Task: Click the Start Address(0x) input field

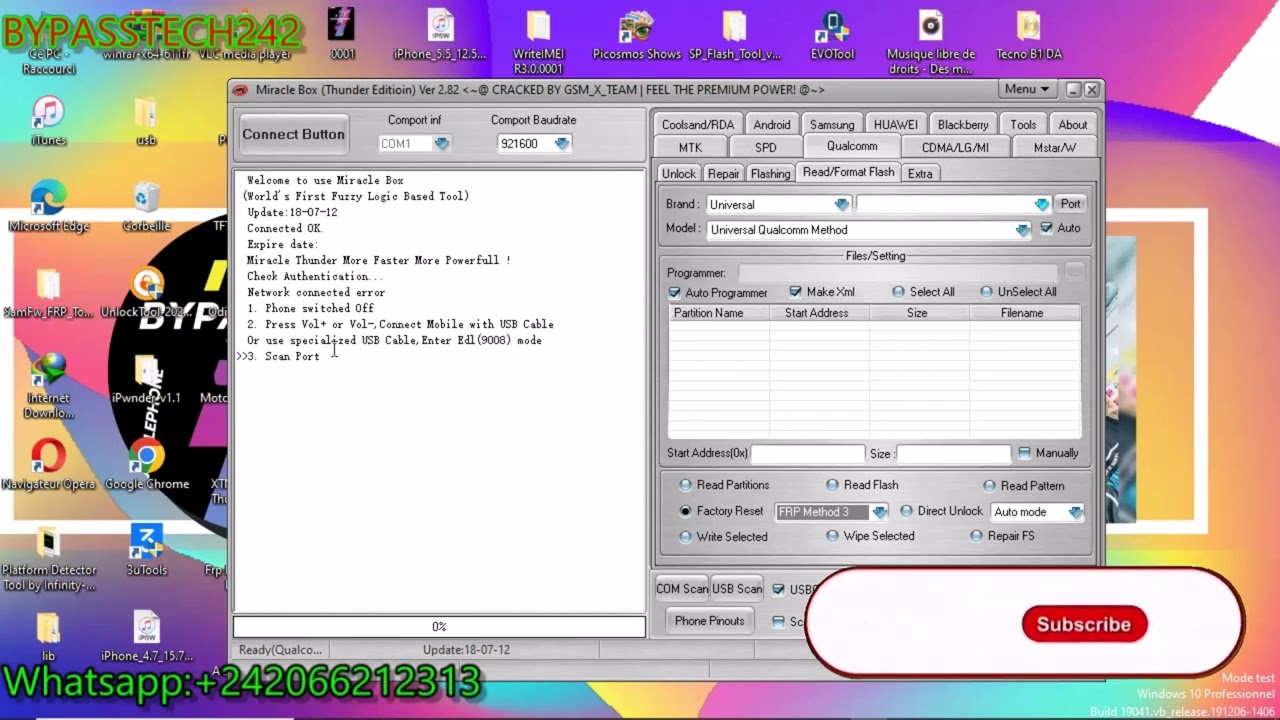Action: (x=808, y=453)
